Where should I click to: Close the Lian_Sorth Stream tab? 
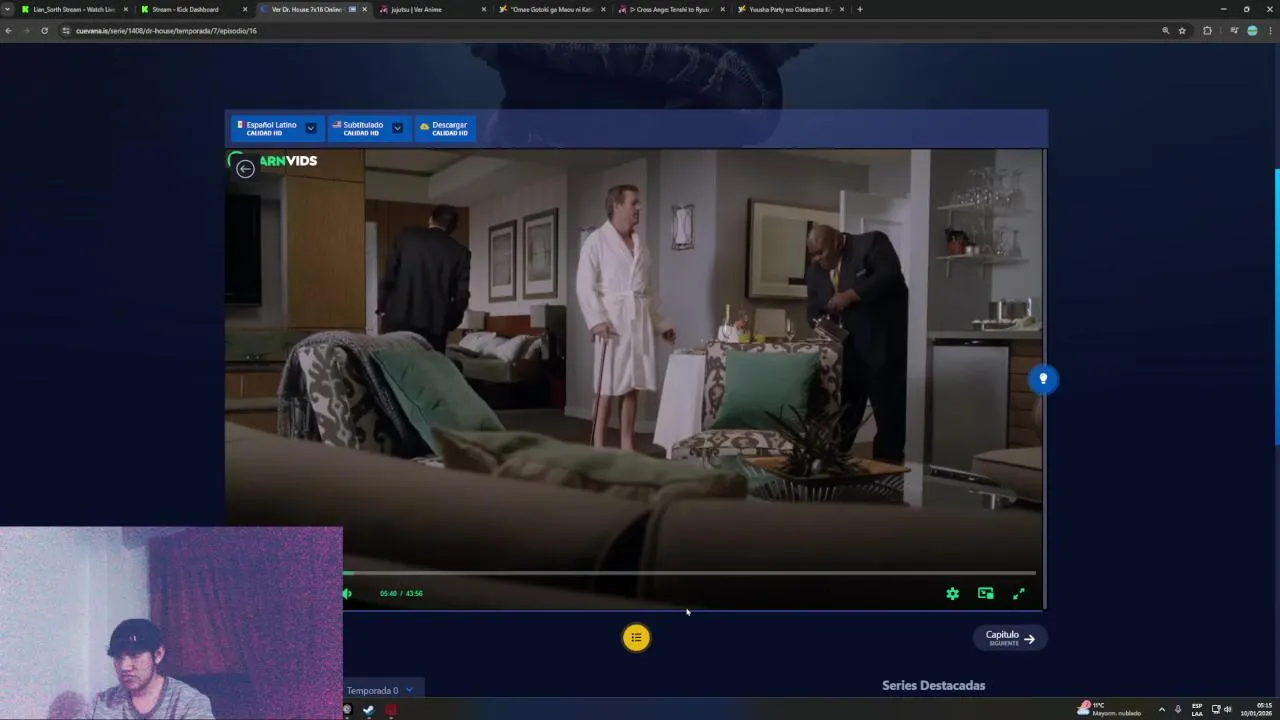pos(125,9)
